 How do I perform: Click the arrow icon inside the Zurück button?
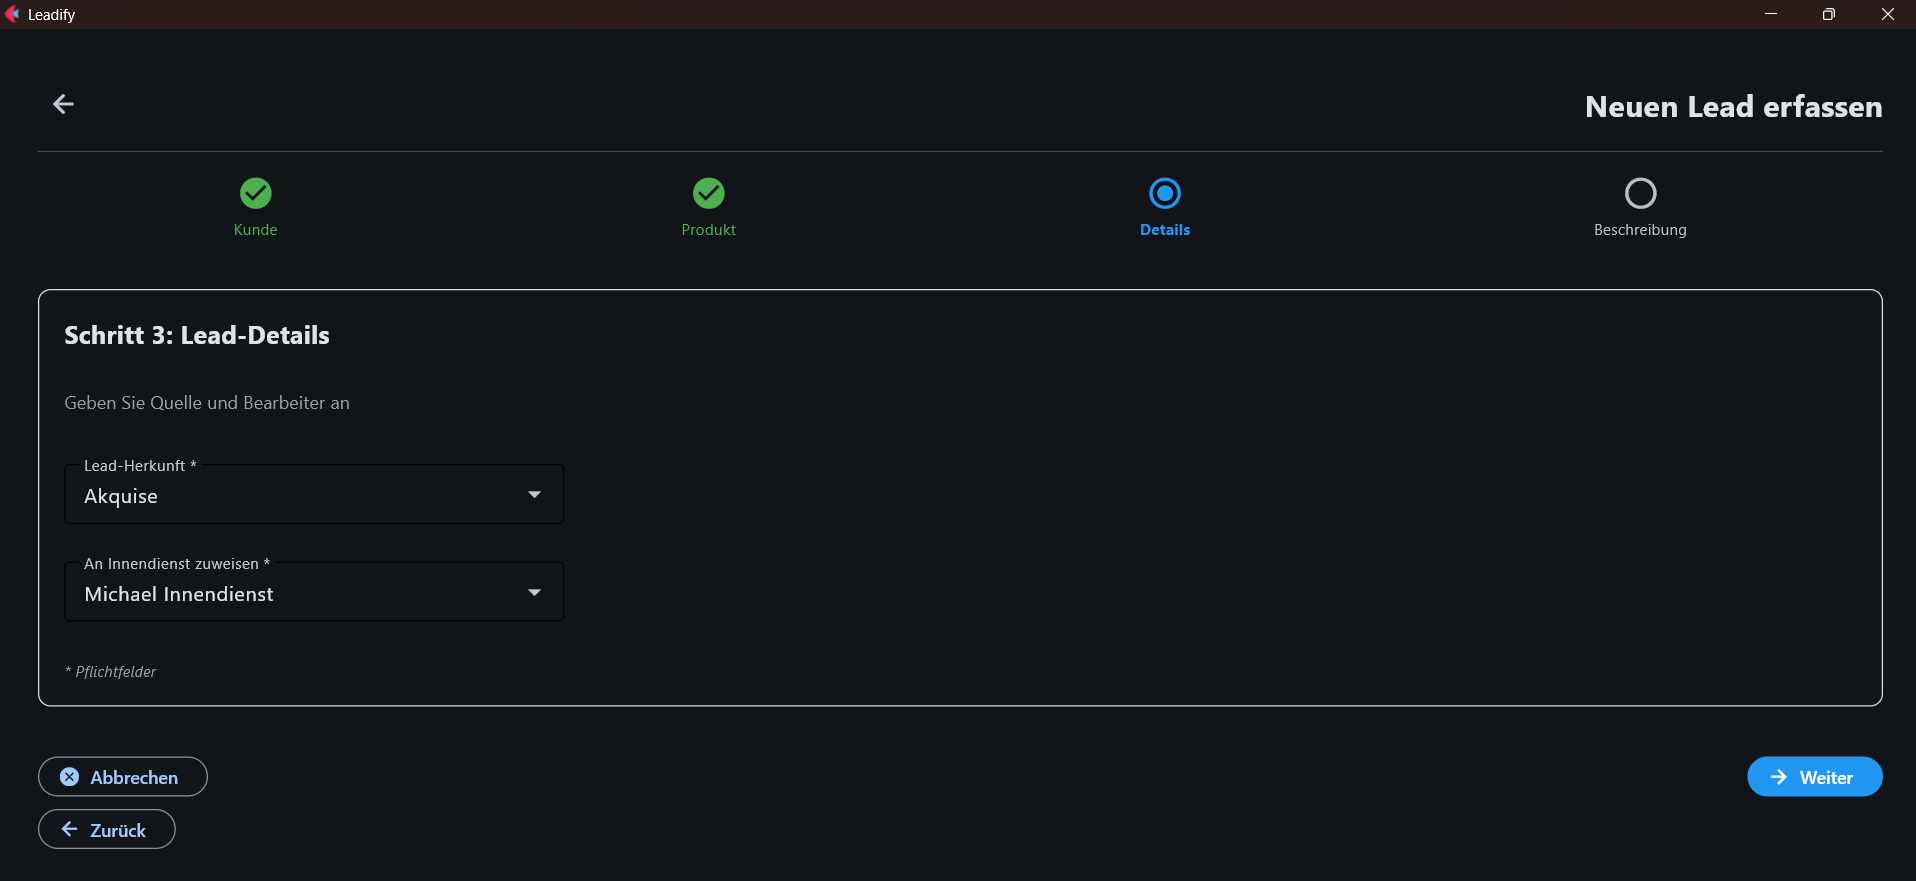tap(67, 829)
